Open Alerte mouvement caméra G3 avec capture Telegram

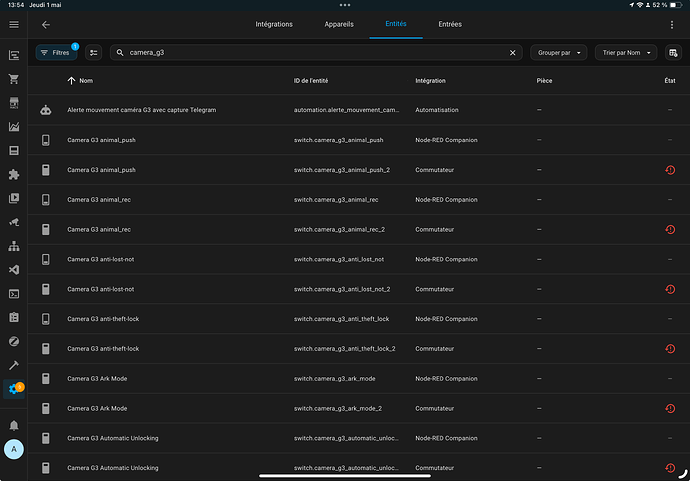click(141, 110)
